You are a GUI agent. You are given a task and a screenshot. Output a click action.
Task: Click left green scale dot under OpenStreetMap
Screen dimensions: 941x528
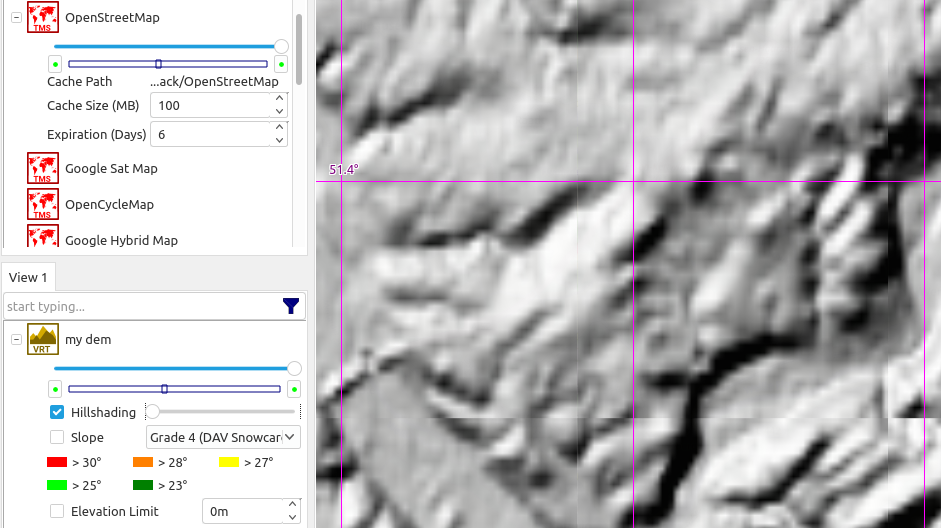click(x=55, y=64)
